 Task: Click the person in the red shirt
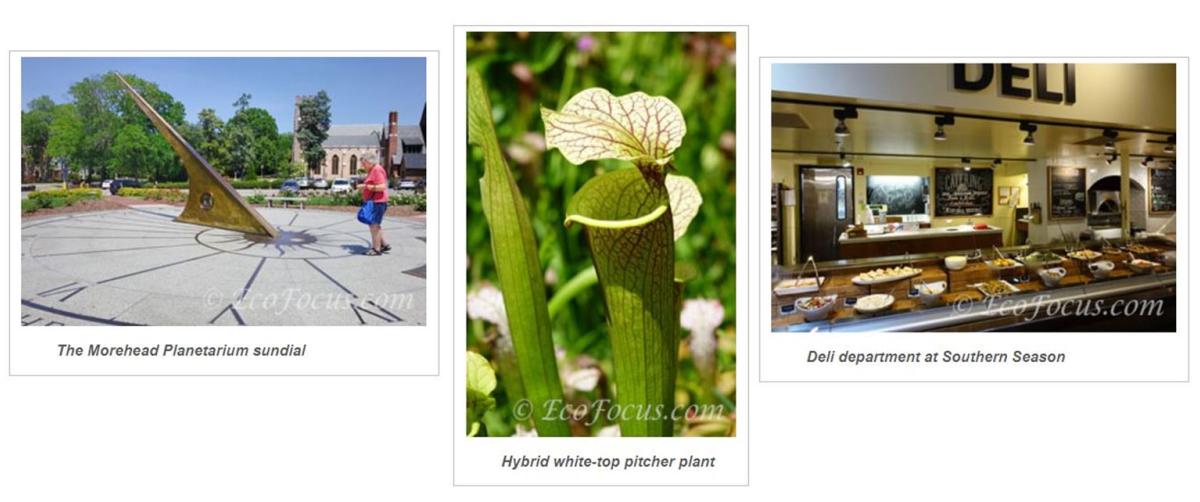[x=374, y=203]
